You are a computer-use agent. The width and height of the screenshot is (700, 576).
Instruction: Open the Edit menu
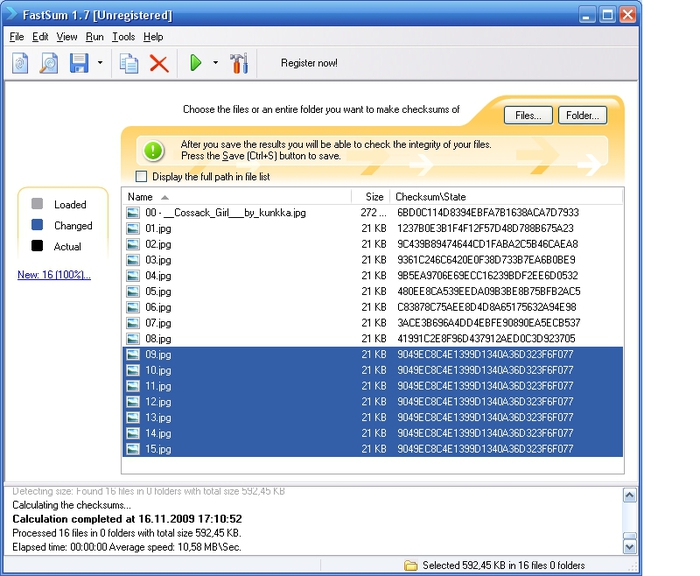click(40, 37)
